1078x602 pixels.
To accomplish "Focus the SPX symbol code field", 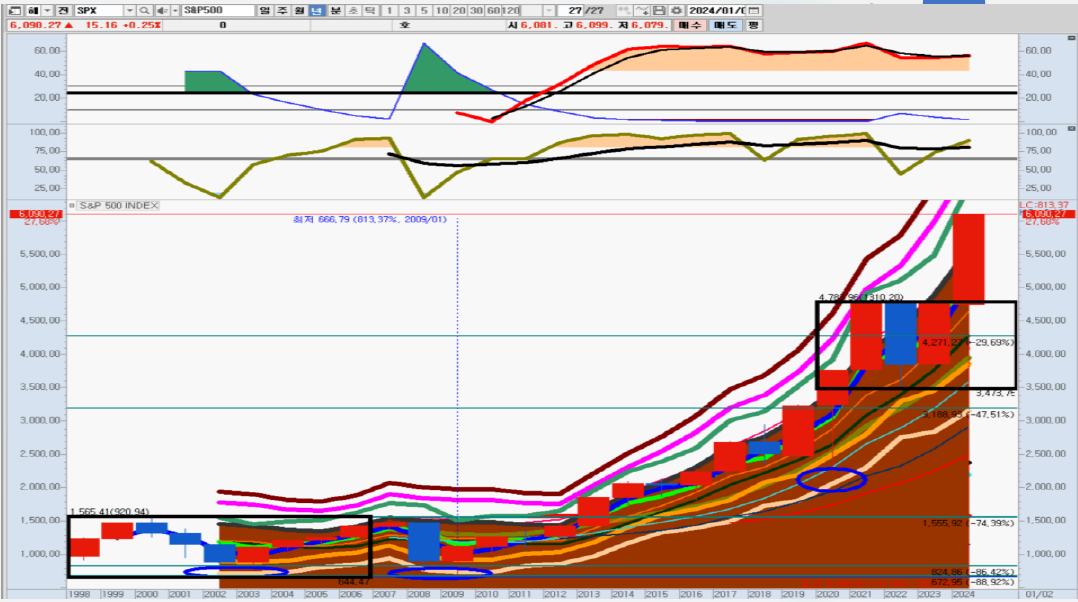I will 99,11.
